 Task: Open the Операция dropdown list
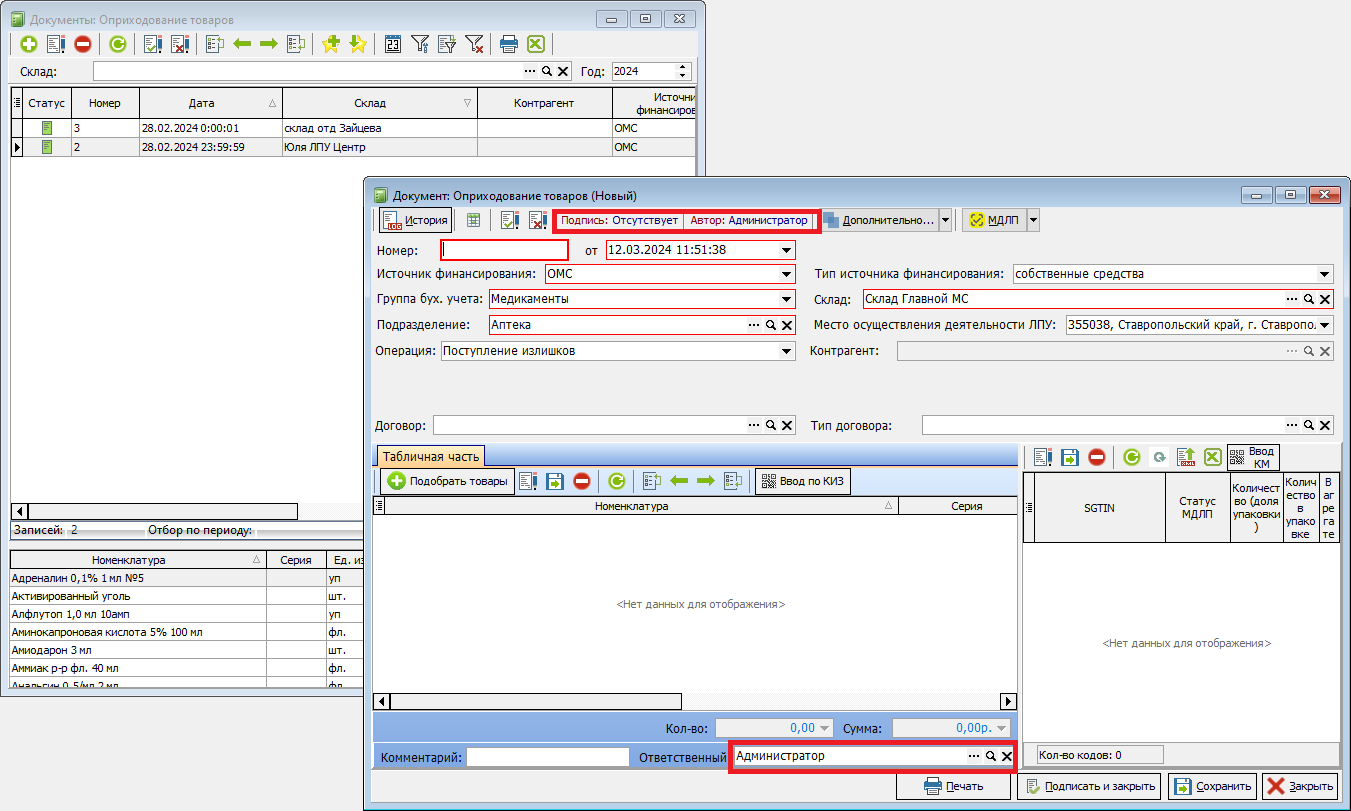787,351
